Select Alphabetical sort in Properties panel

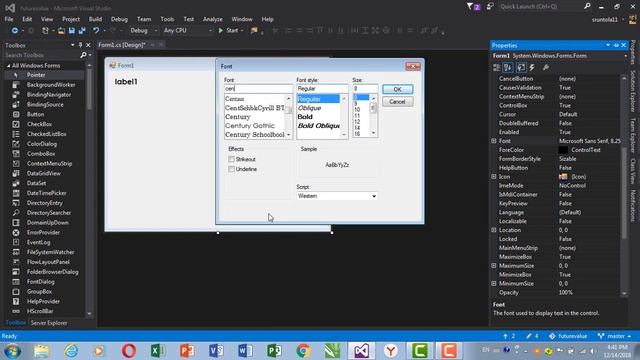pyautogui.click(x=508, y=67)
